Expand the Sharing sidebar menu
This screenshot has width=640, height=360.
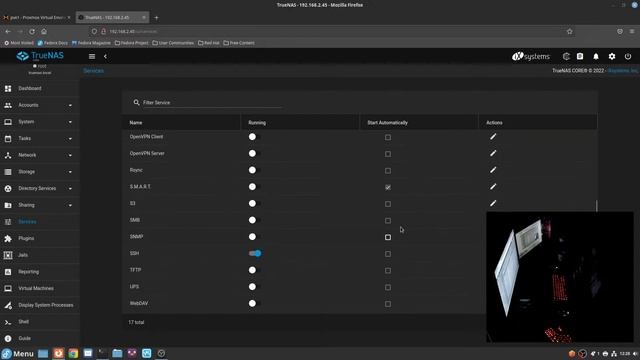(39, 205)
